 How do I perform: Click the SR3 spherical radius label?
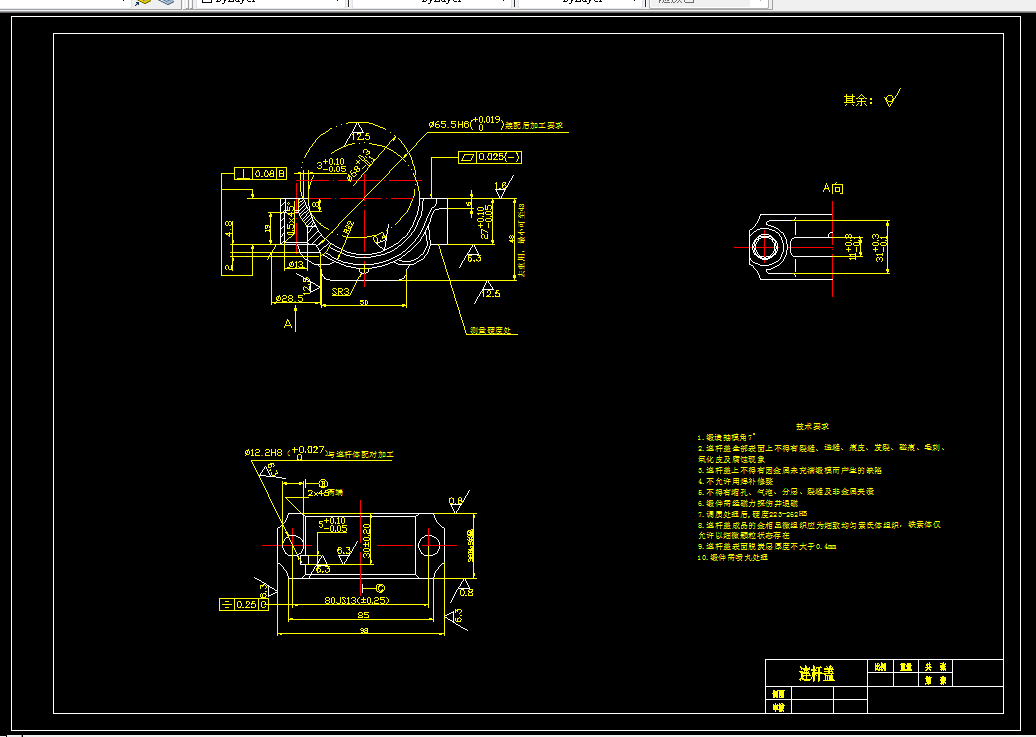coord(340,291)
